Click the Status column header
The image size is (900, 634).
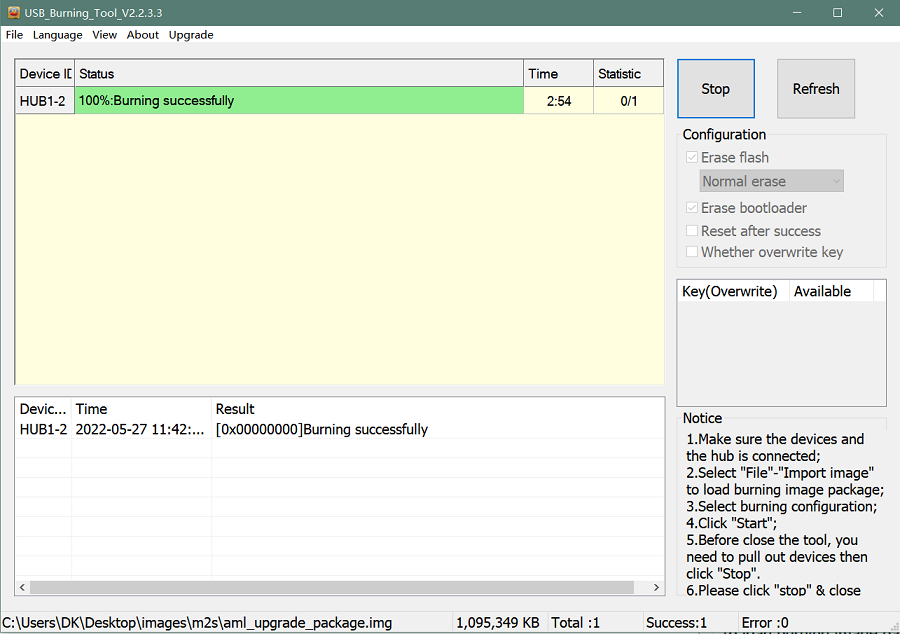coord(298,73)
